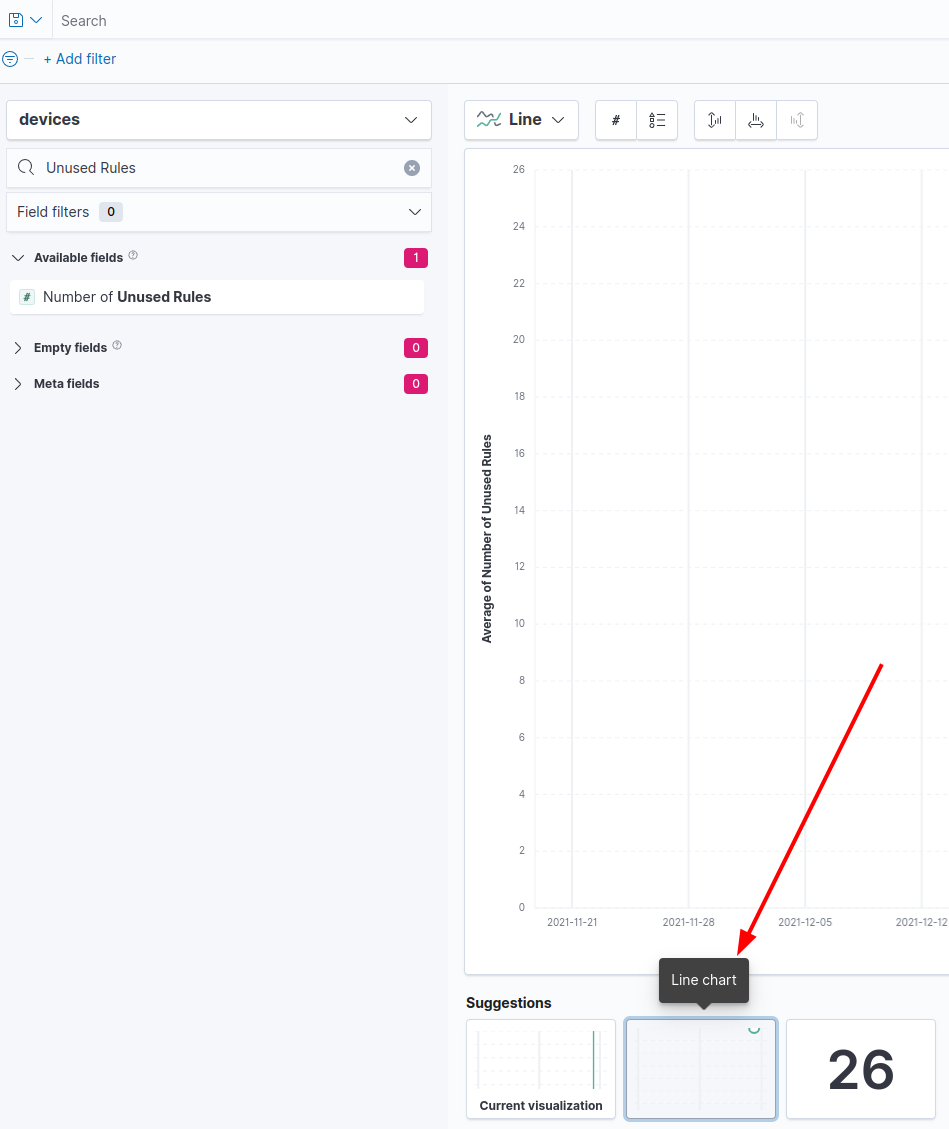
Task: Open left axis settings
Action: click(715, 120)
